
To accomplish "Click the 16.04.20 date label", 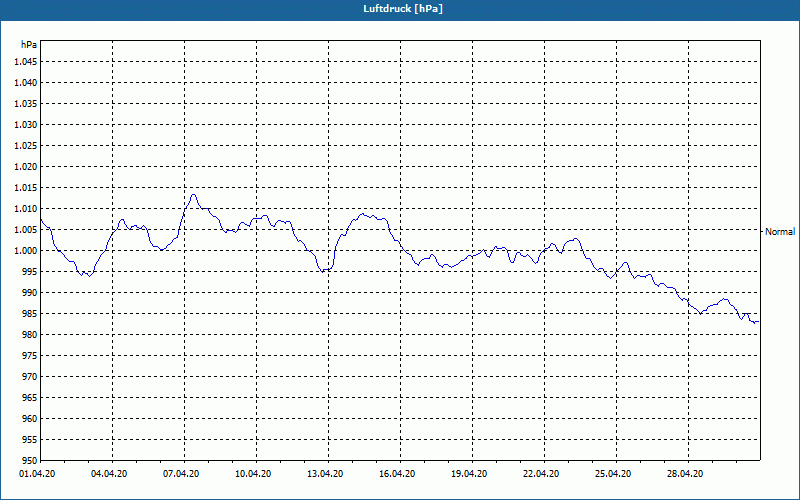I will pyautogui.click(x=397, y=474).
